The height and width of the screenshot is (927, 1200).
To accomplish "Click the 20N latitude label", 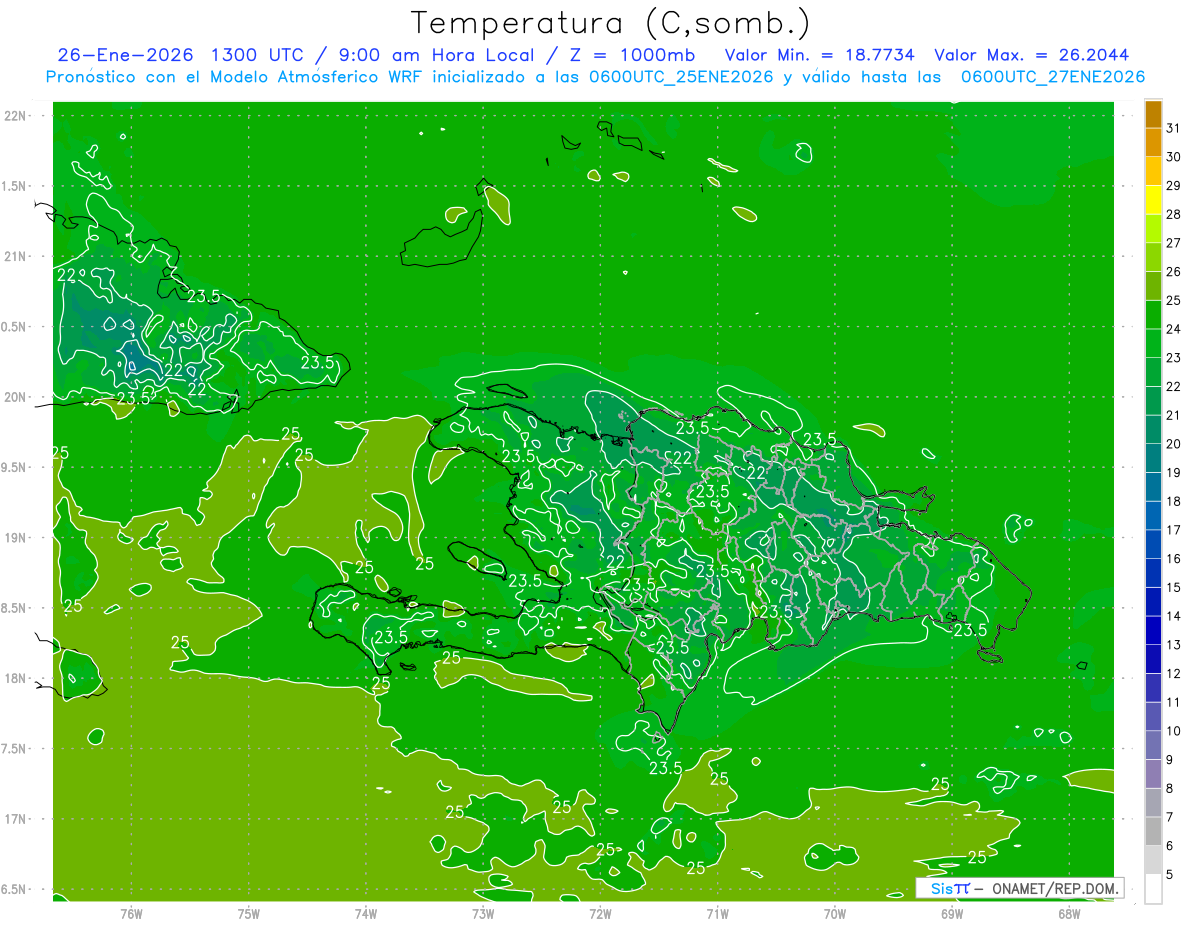I will pyautogui.click(x=17, y=397).
